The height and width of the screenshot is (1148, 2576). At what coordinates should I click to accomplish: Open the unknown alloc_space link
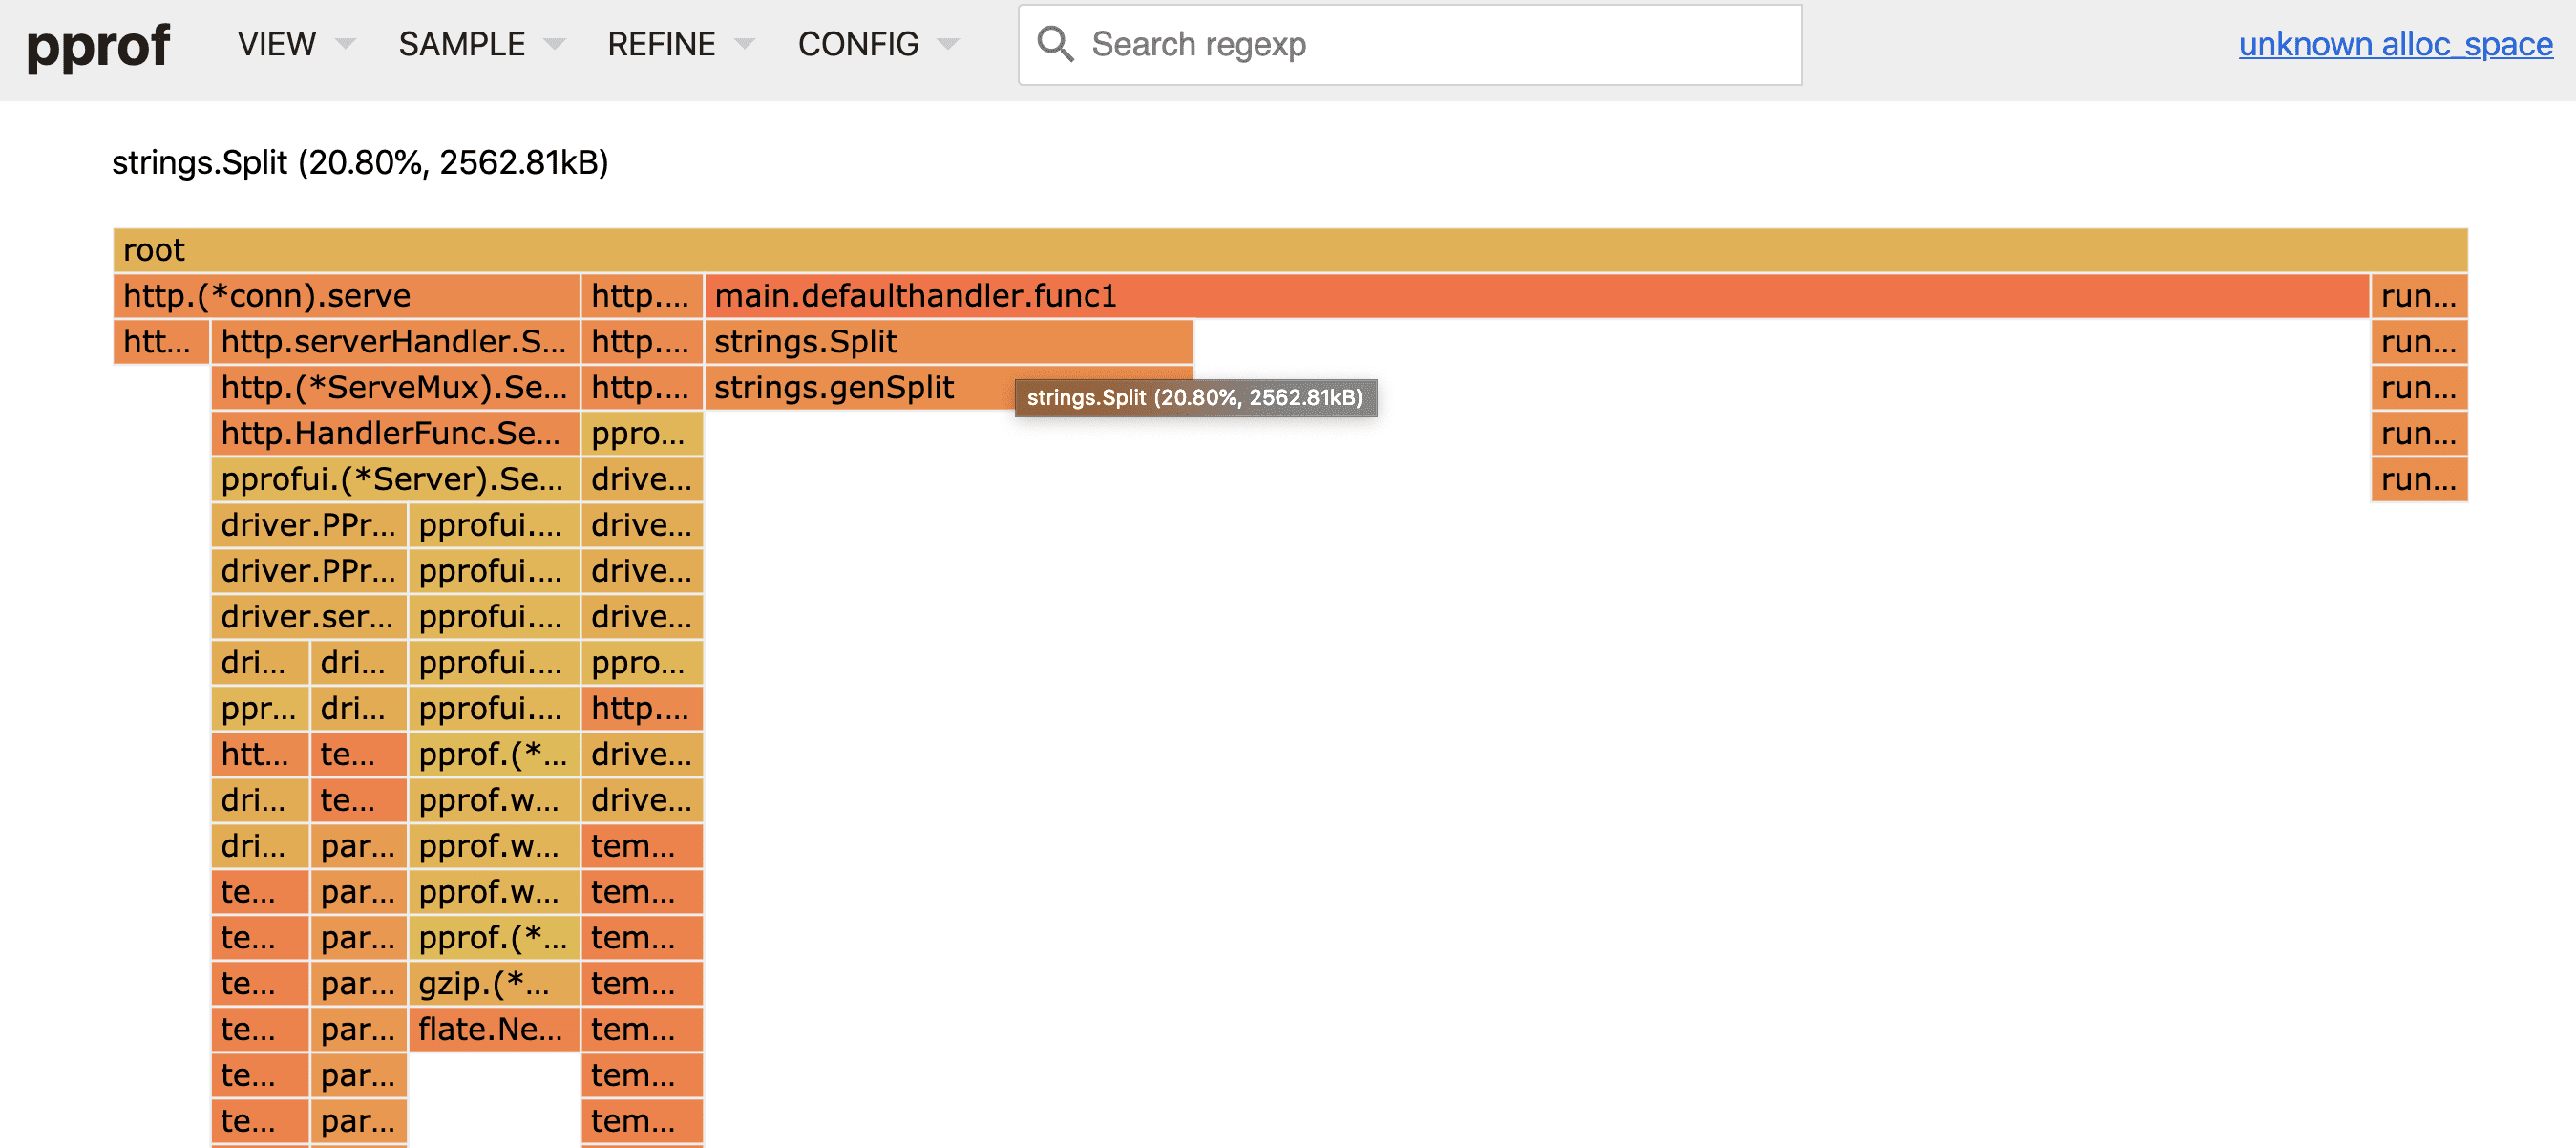(2394, 44)
